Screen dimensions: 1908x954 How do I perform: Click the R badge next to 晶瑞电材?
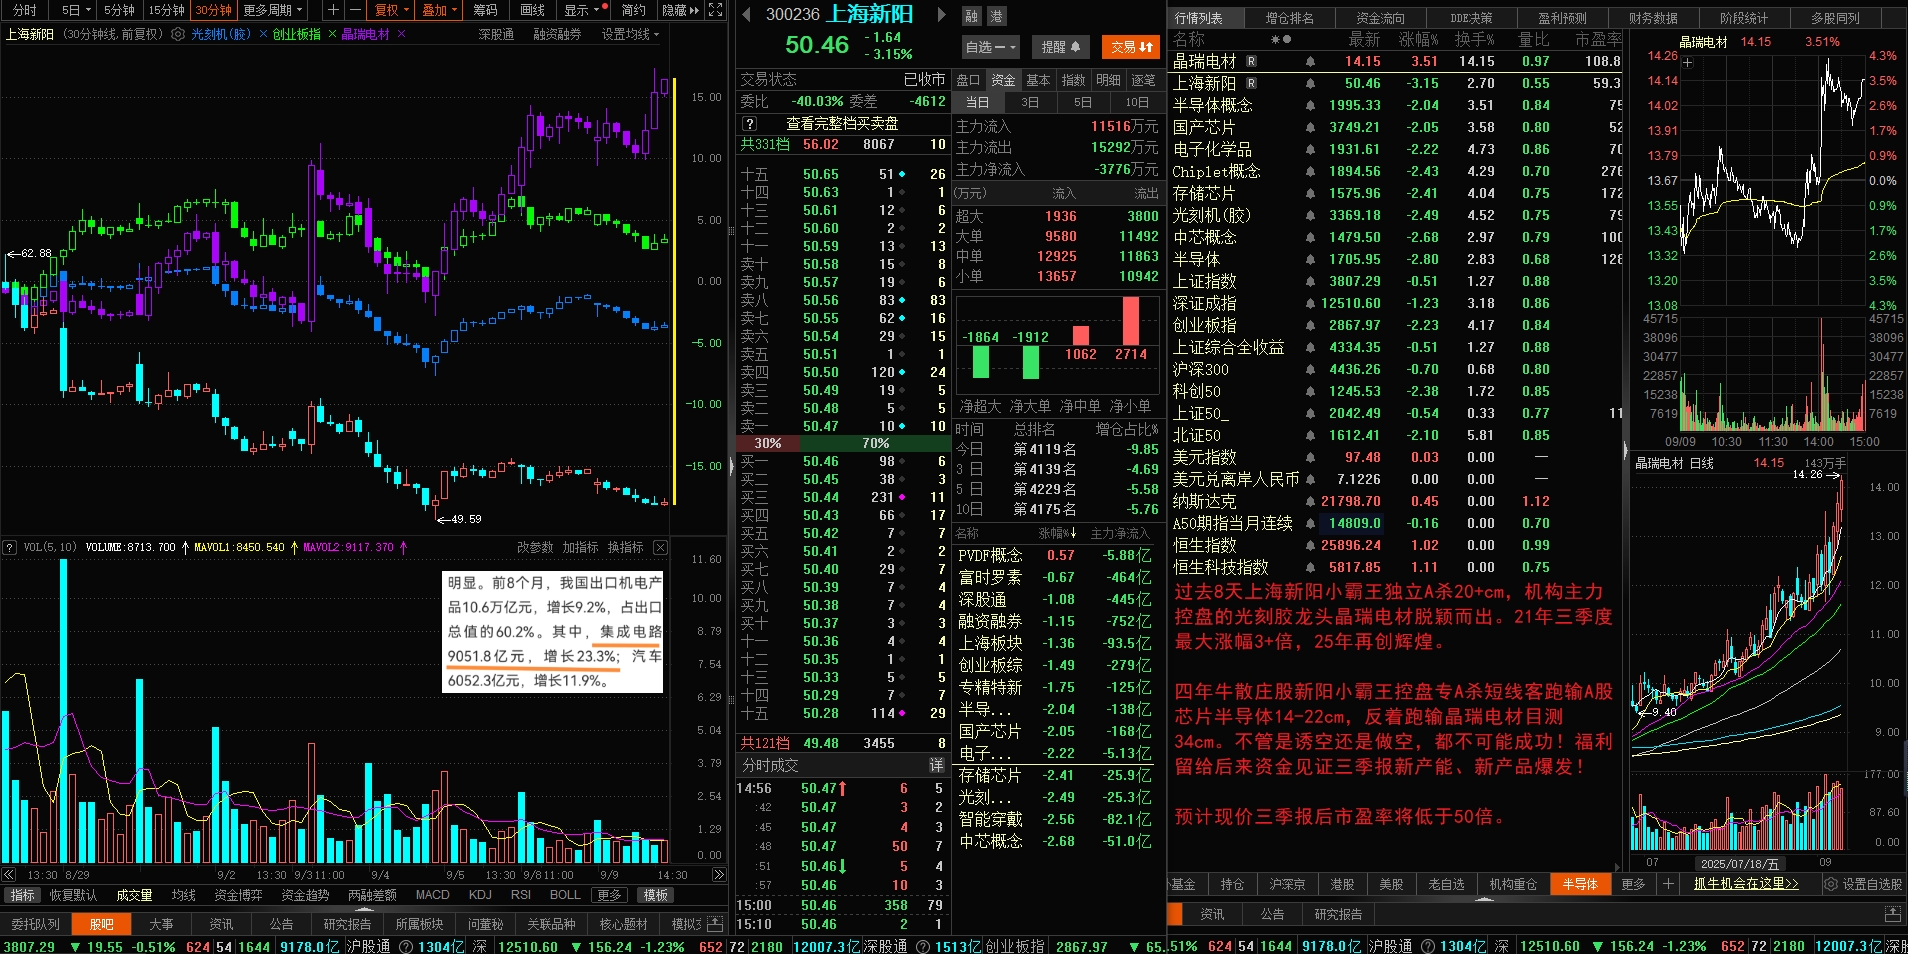1251,62
